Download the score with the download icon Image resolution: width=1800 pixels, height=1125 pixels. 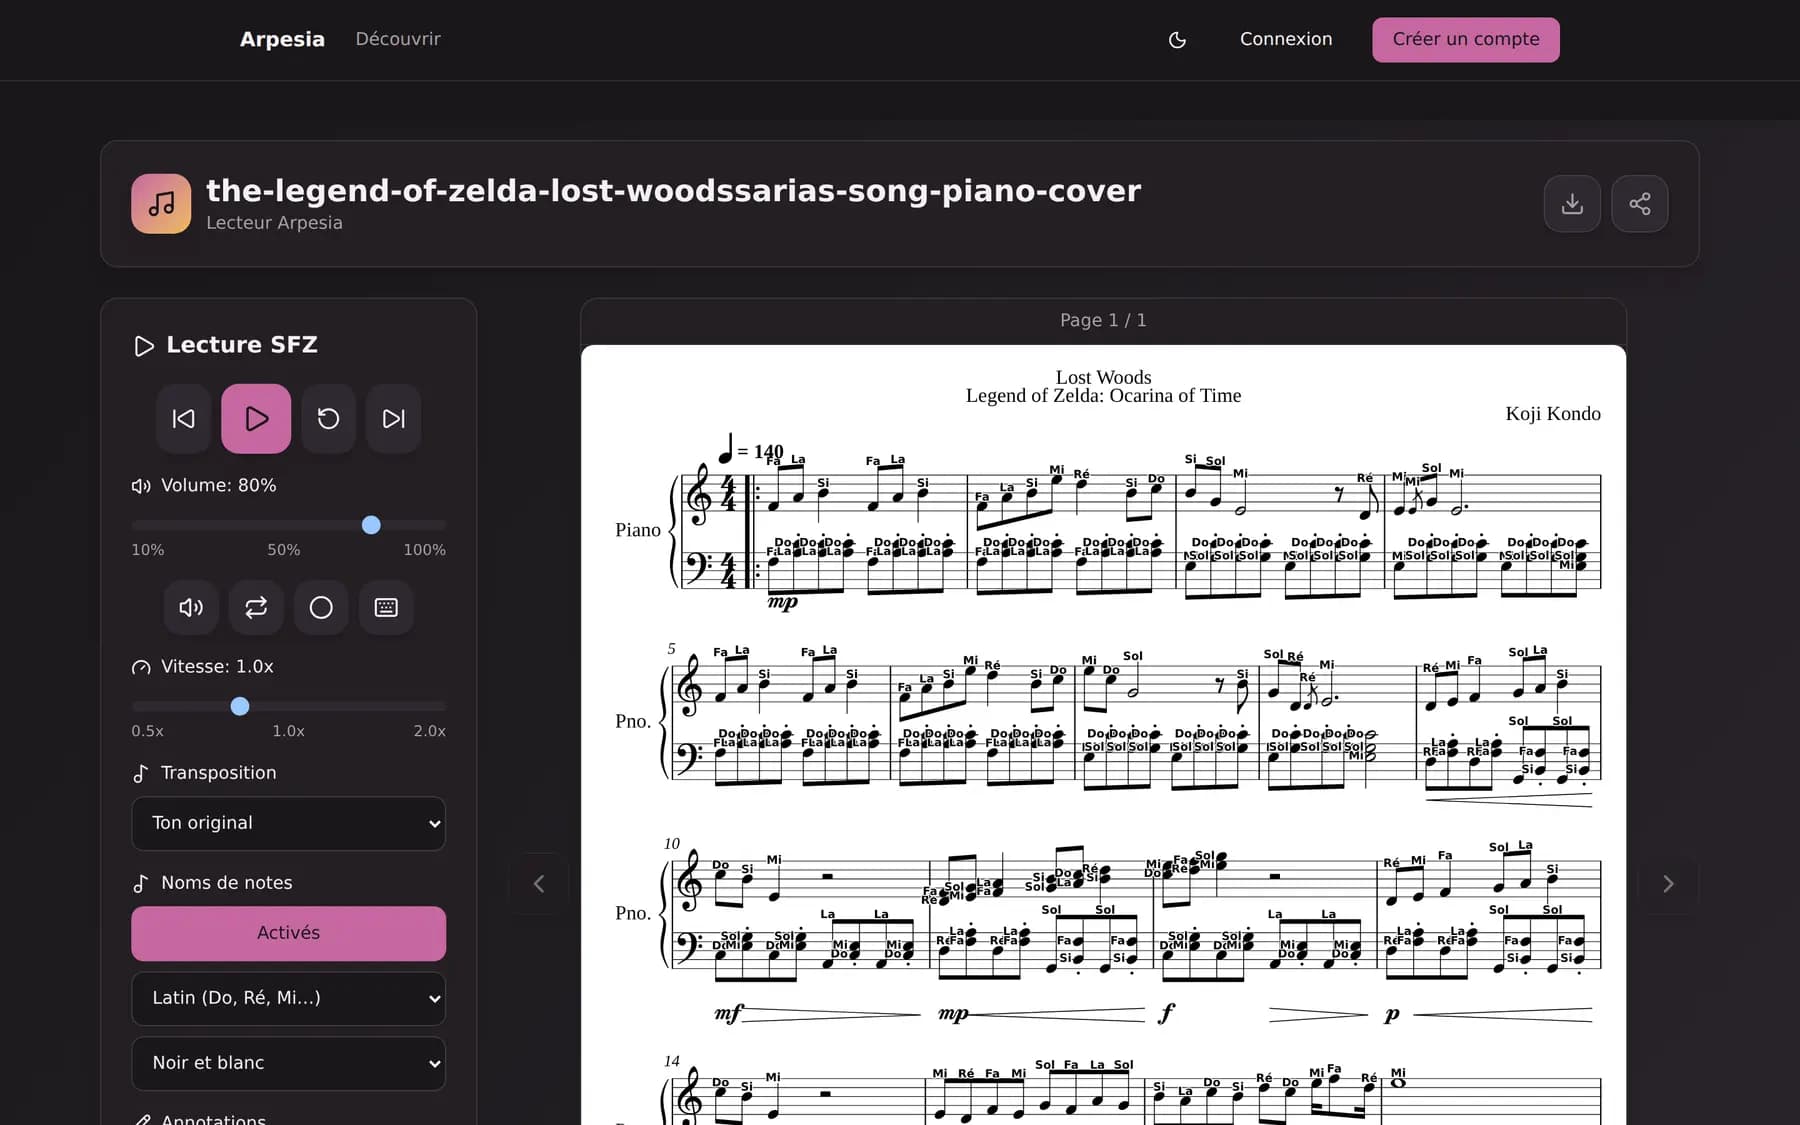(x=1572, y=204)
